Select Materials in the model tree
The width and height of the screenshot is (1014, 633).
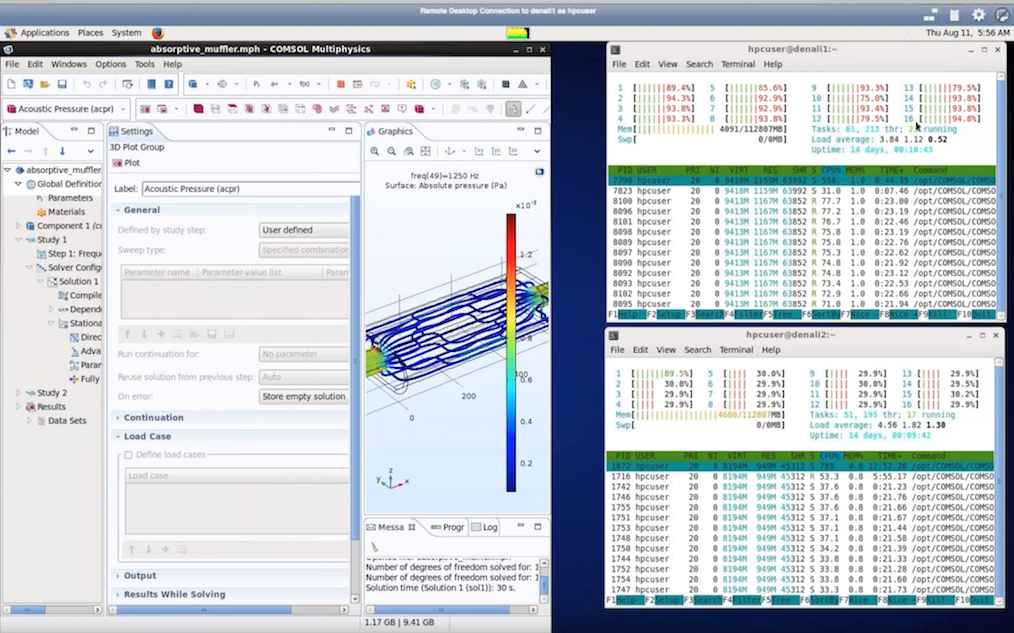coord(66,212)
